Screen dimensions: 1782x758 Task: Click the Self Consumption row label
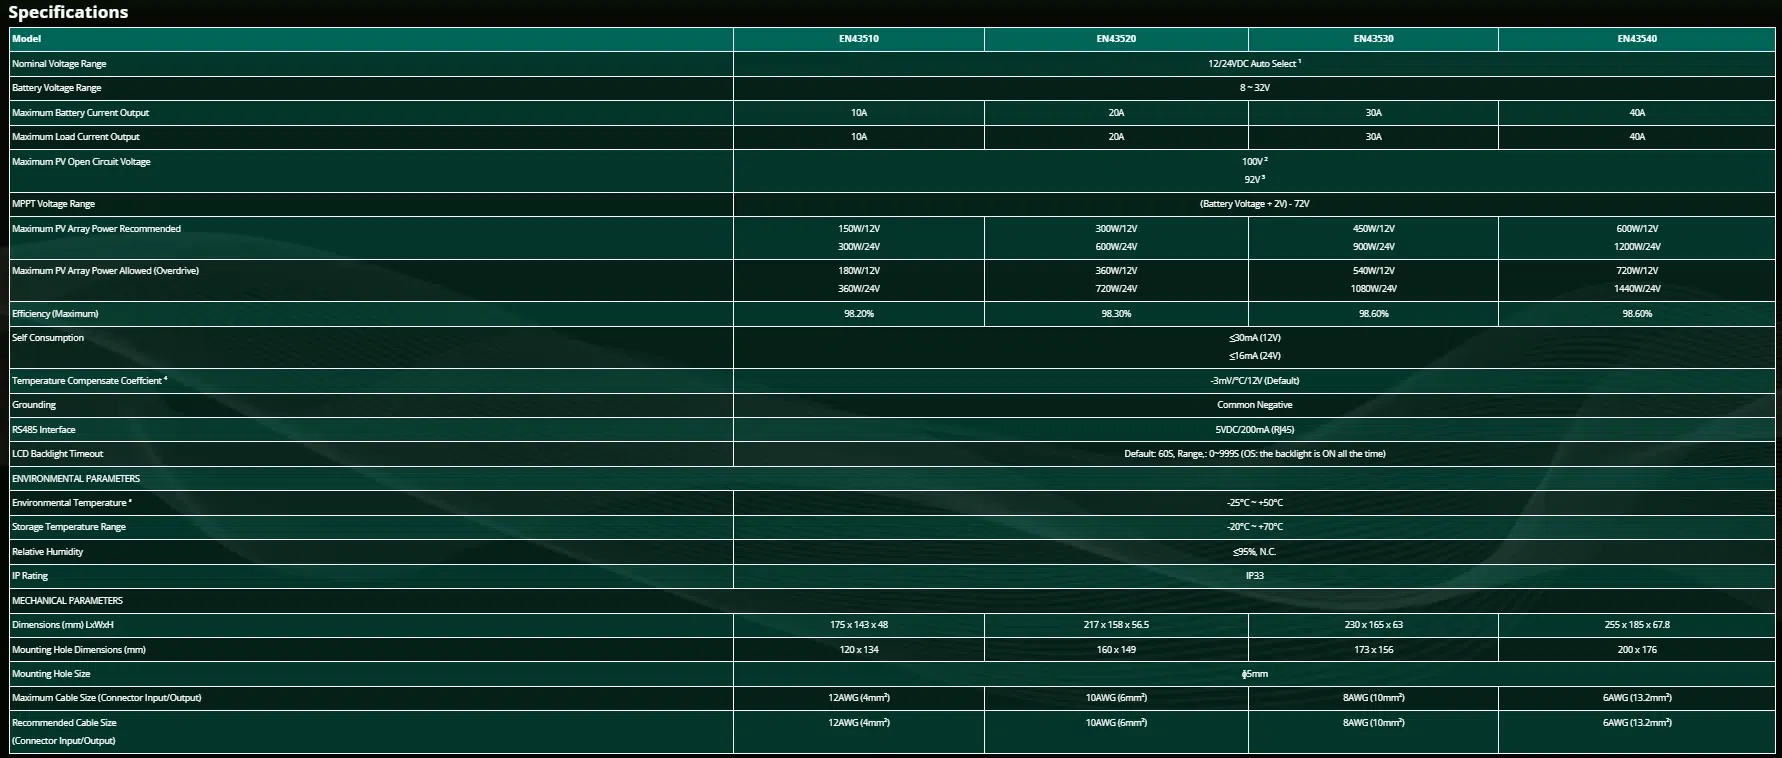[x=48, y=338]
